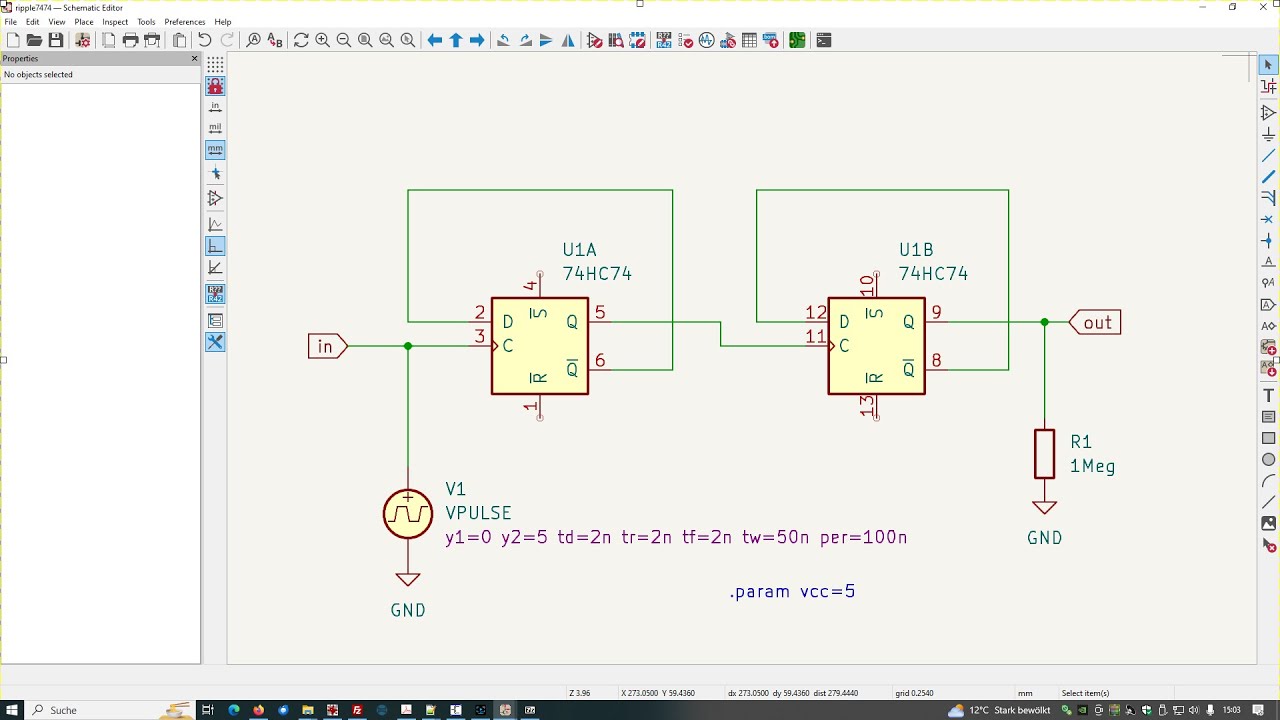Rotate selection clockwise
The height and width of the screenshot is (720, 1280).
point(525,40)
